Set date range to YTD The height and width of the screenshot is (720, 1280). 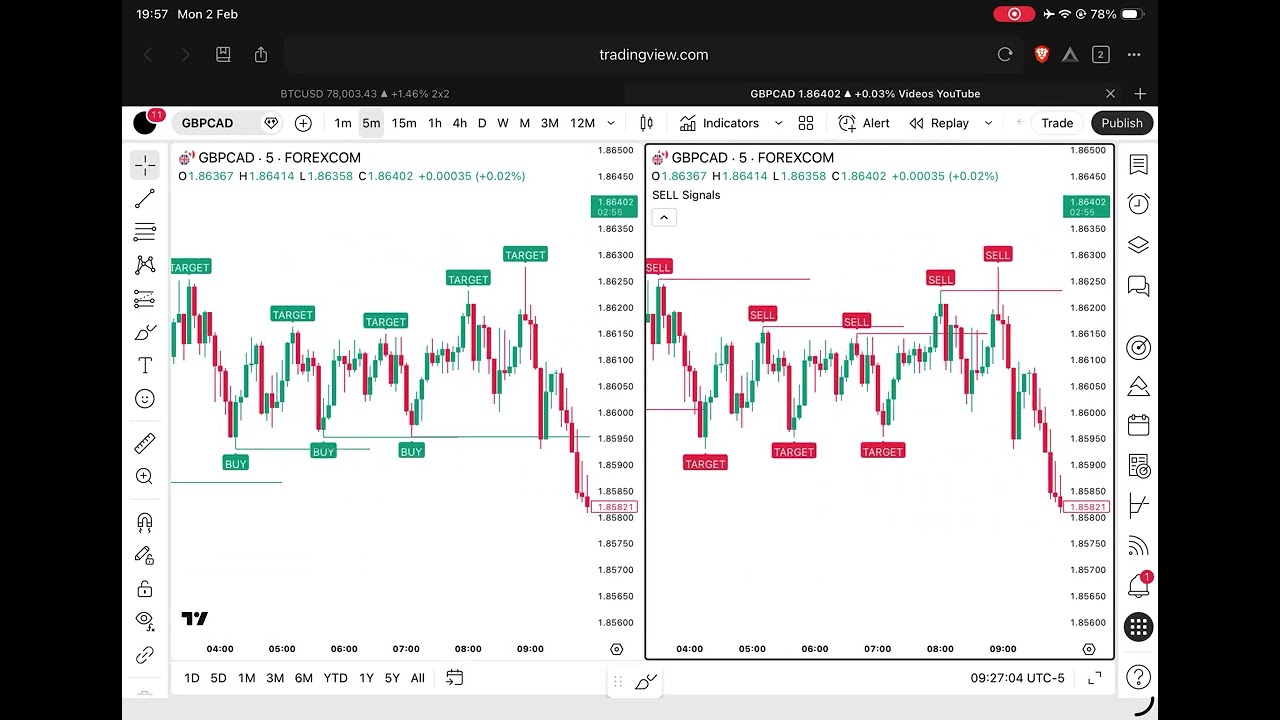(x=336, y=678)
